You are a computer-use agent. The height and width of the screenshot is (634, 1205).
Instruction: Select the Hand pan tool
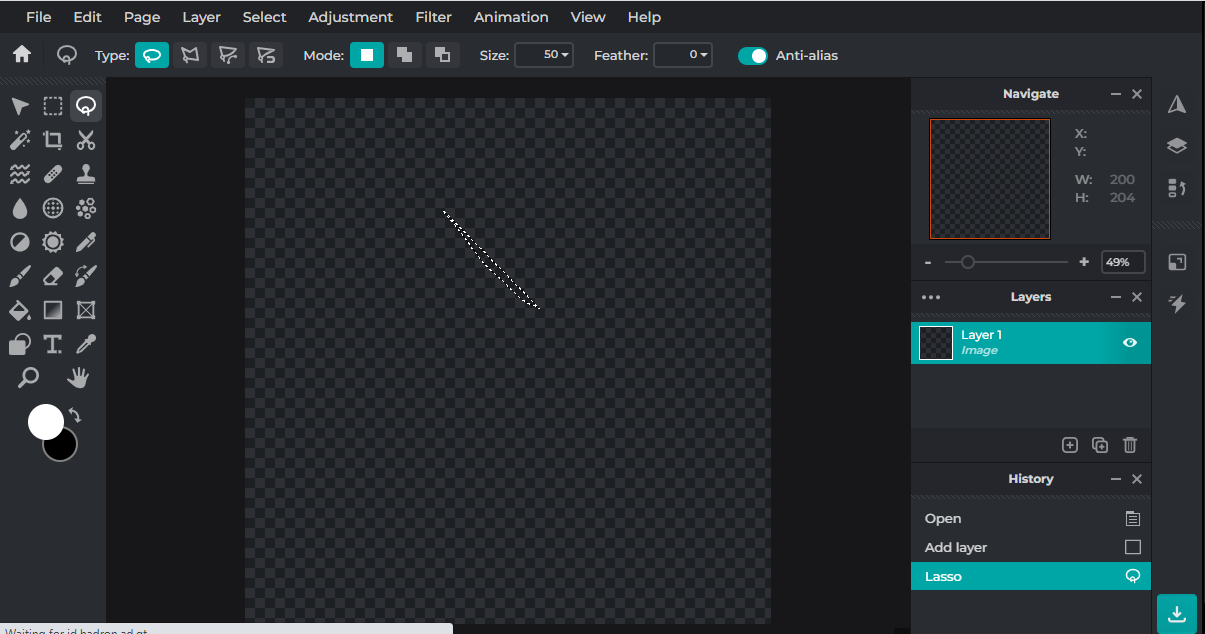point(78,378)
